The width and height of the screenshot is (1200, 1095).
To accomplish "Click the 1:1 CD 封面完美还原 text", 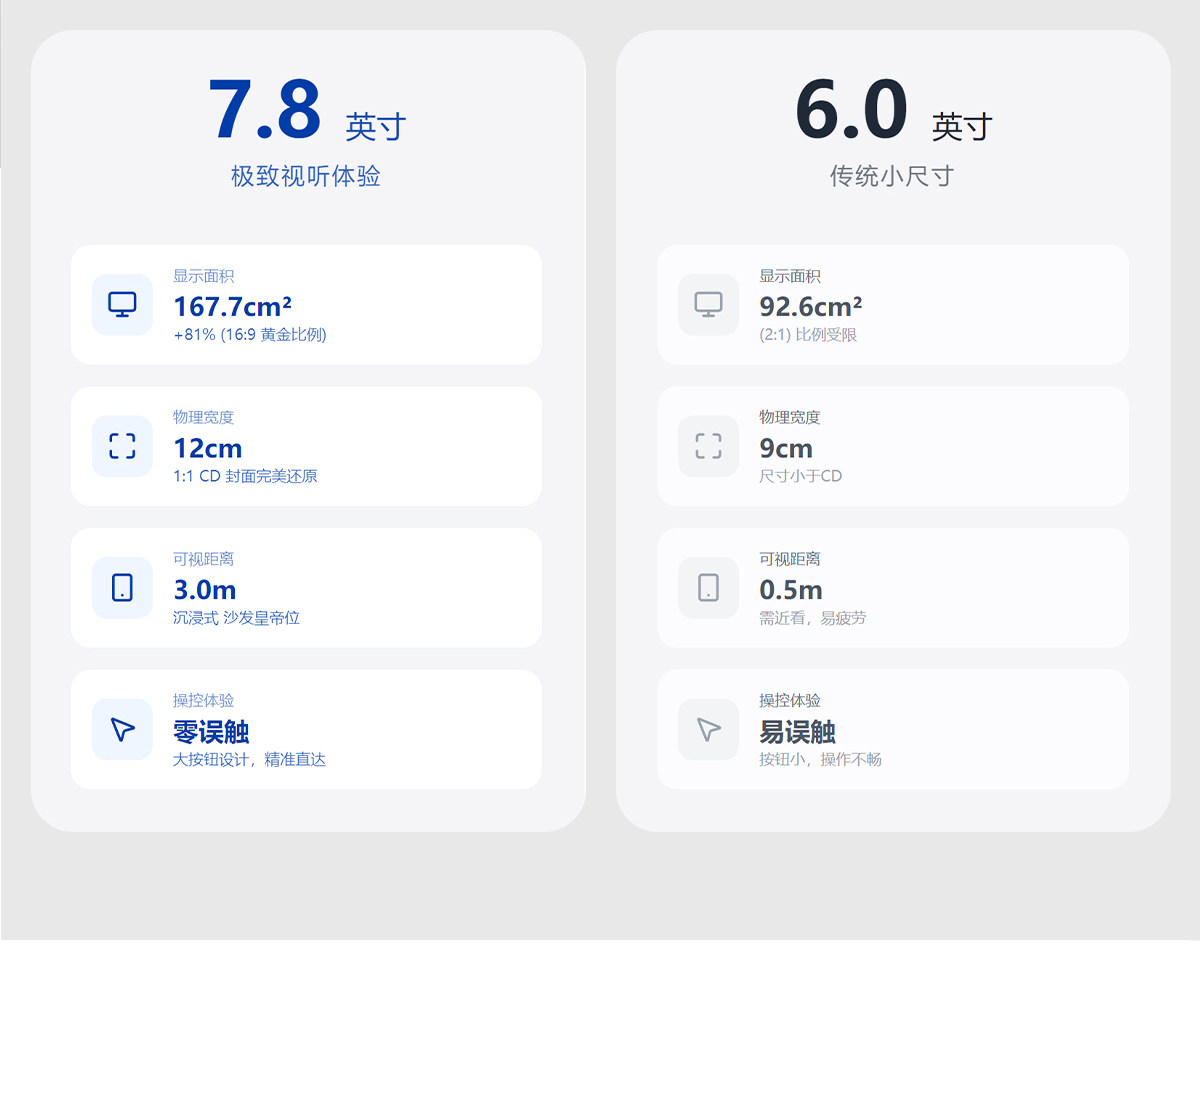I will tap(245, 476).
